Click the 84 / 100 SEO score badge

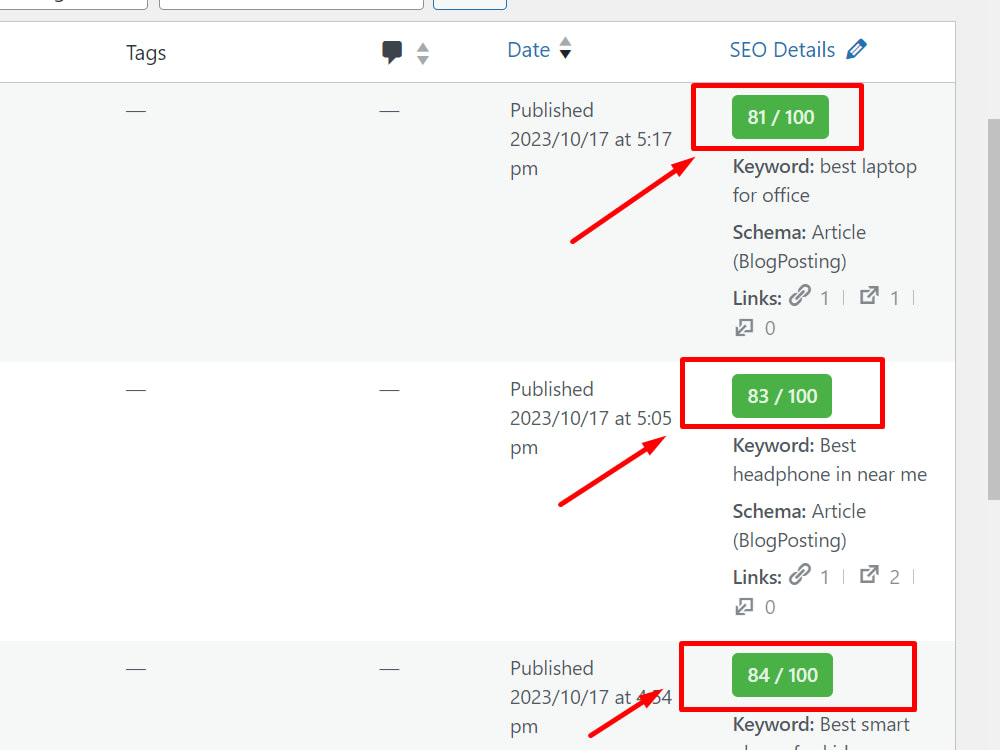783,675
